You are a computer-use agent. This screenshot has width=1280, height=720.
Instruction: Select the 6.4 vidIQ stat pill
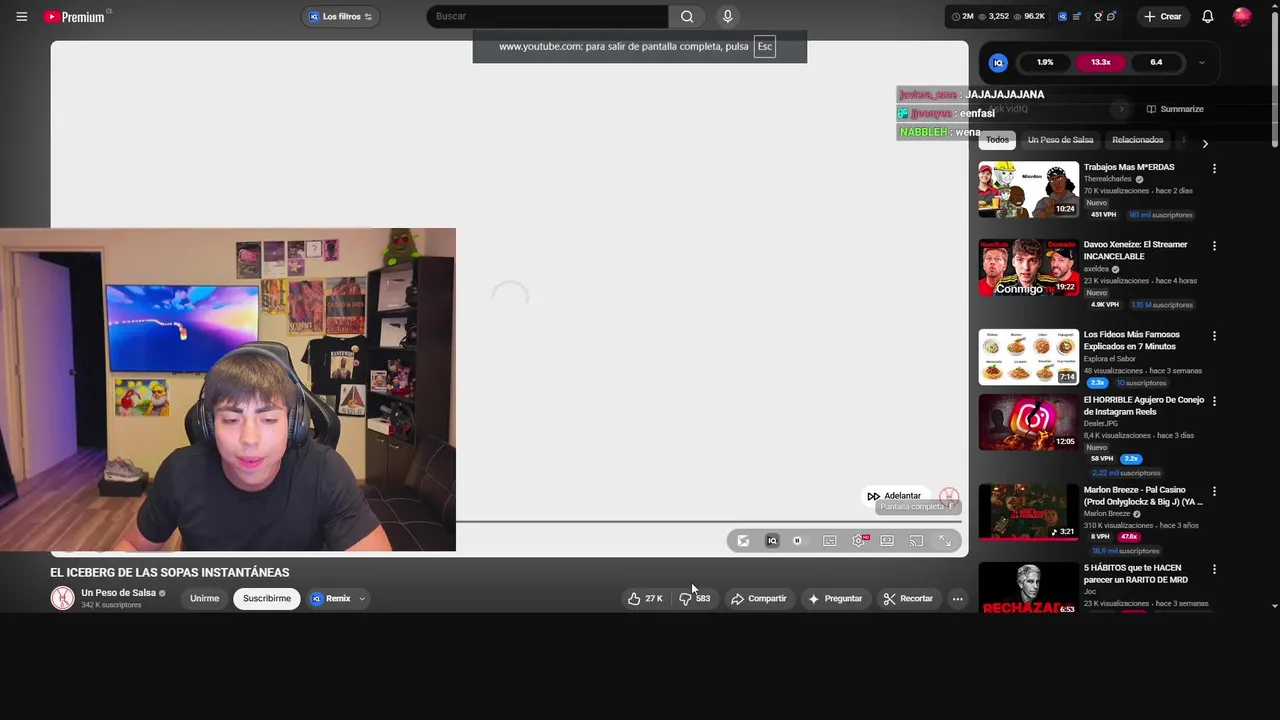point(1156,62)
